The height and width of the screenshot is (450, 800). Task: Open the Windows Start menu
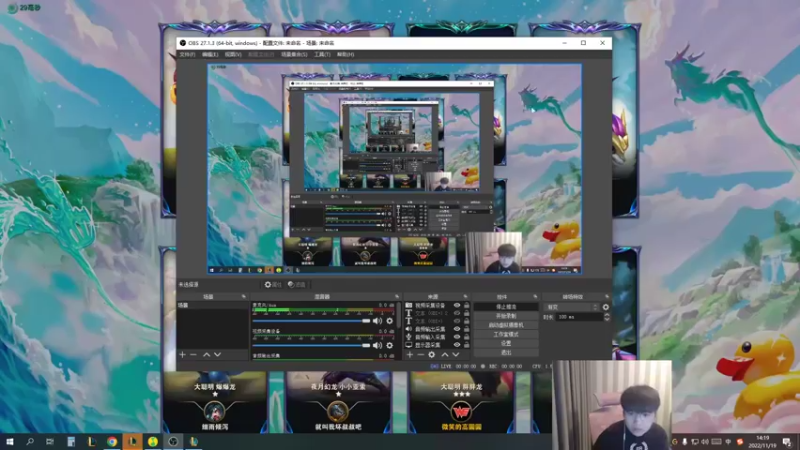tap(10, 441)
